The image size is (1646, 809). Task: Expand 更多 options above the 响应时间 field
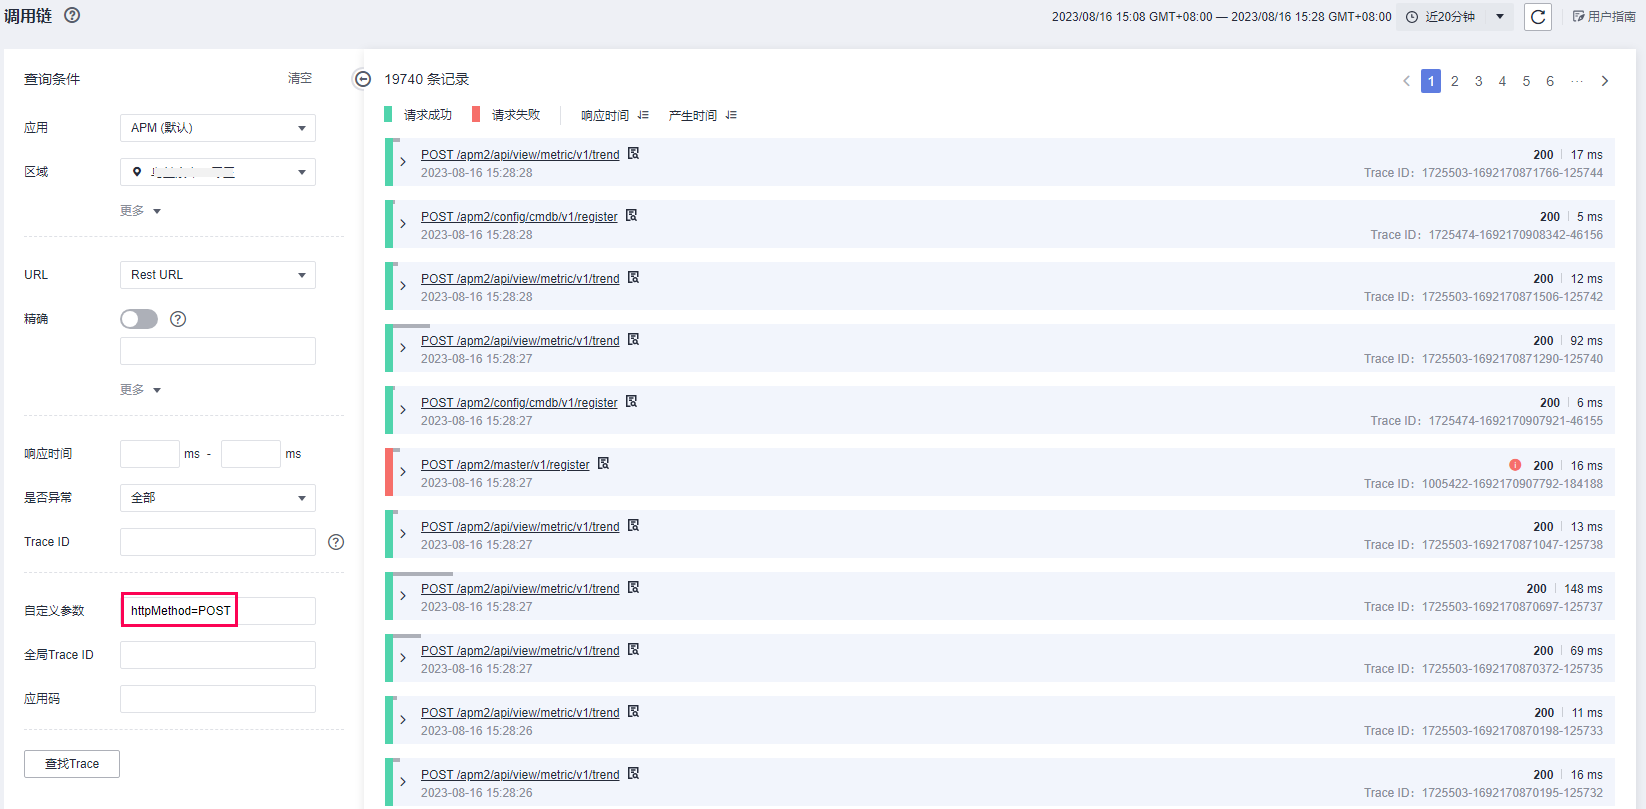pos(140,390)
